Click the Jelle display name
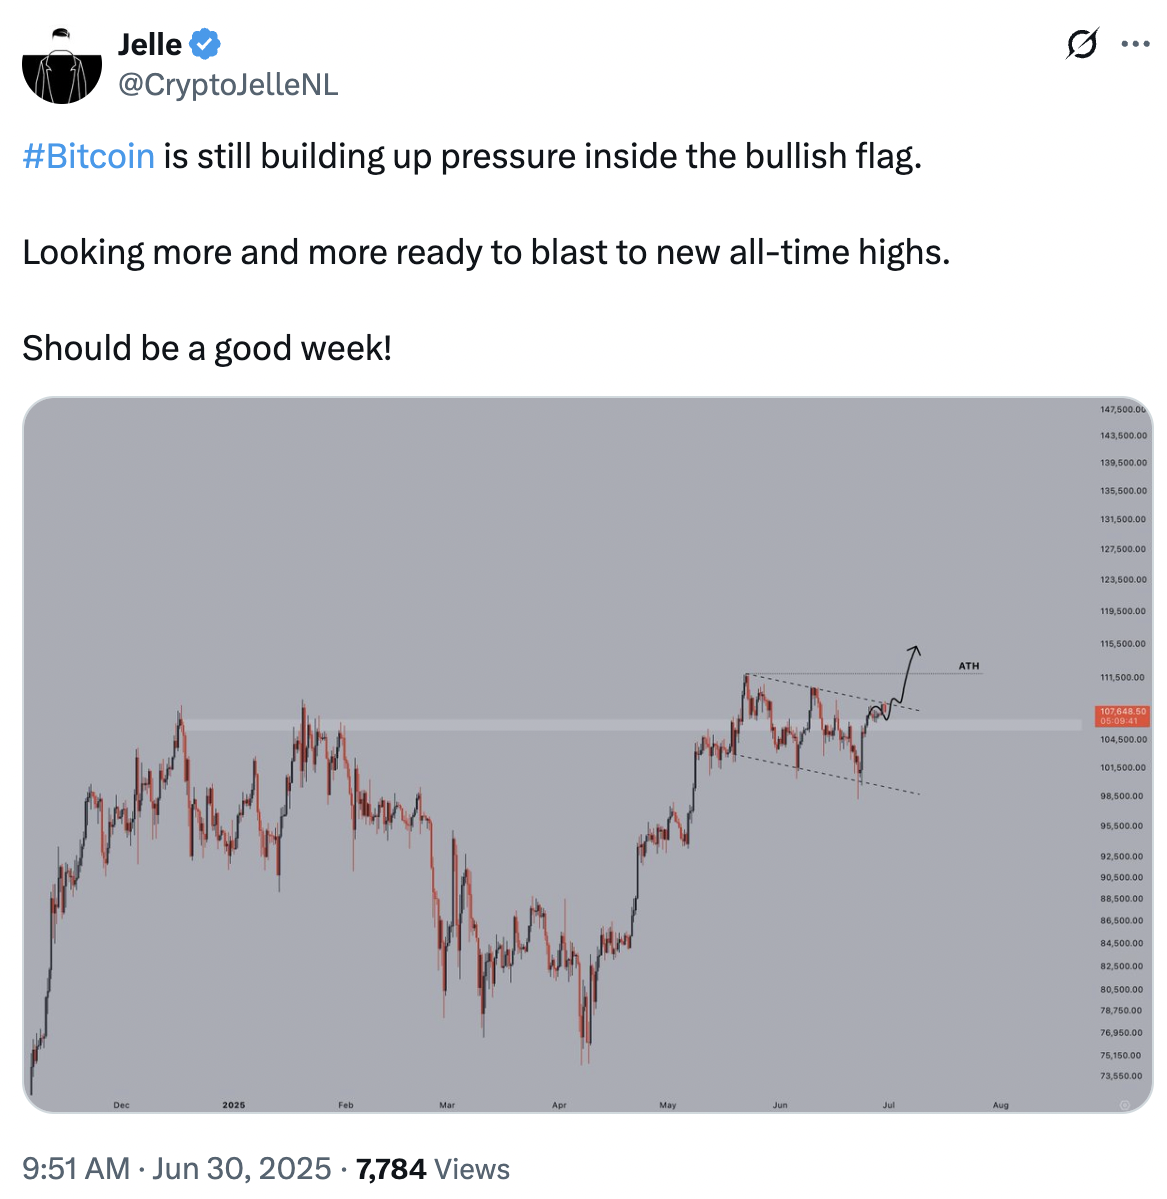Image resolution: width=1167 pixels, height=1199 pixels. click(x=150, y=44)
